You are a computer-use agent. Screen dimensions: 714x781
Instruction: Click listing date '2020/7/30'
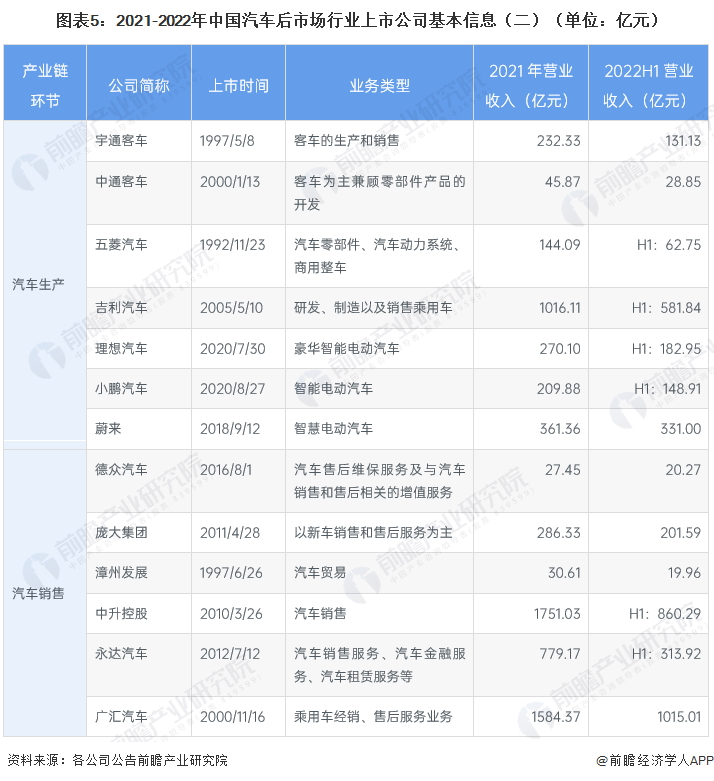232,348
